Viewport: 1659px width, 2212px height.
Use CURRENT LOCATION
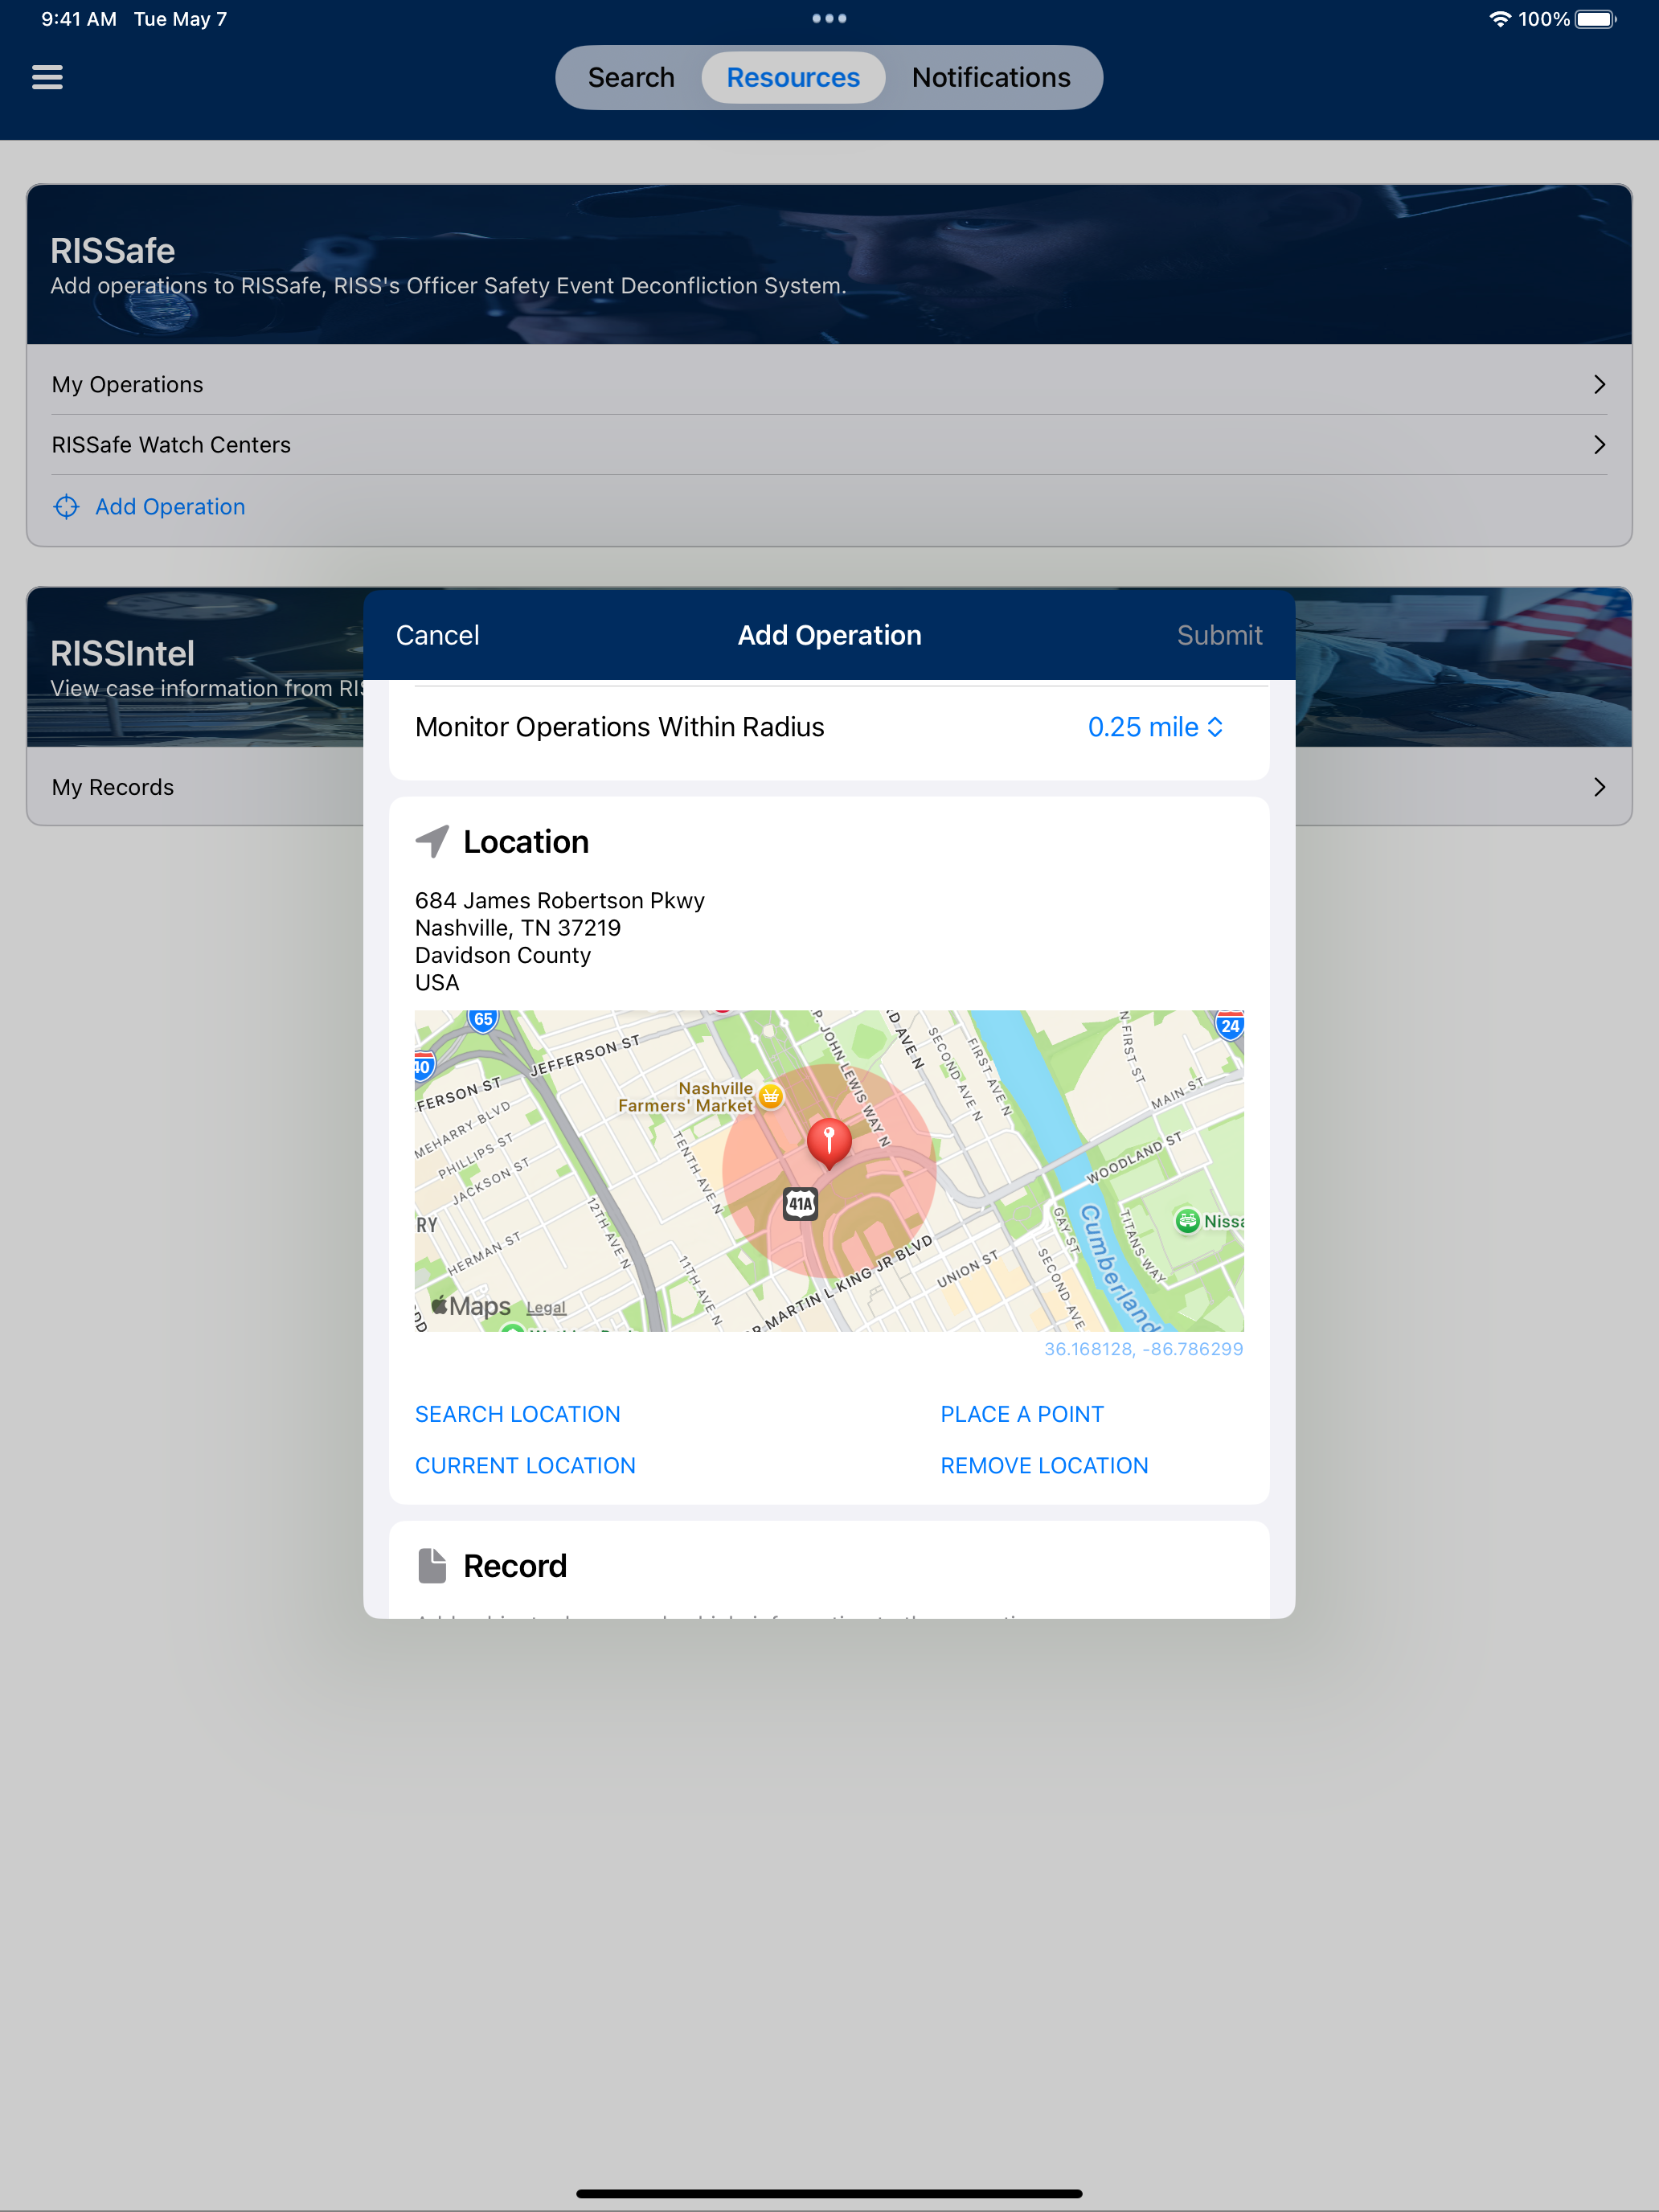click(x=525, y=1465)
